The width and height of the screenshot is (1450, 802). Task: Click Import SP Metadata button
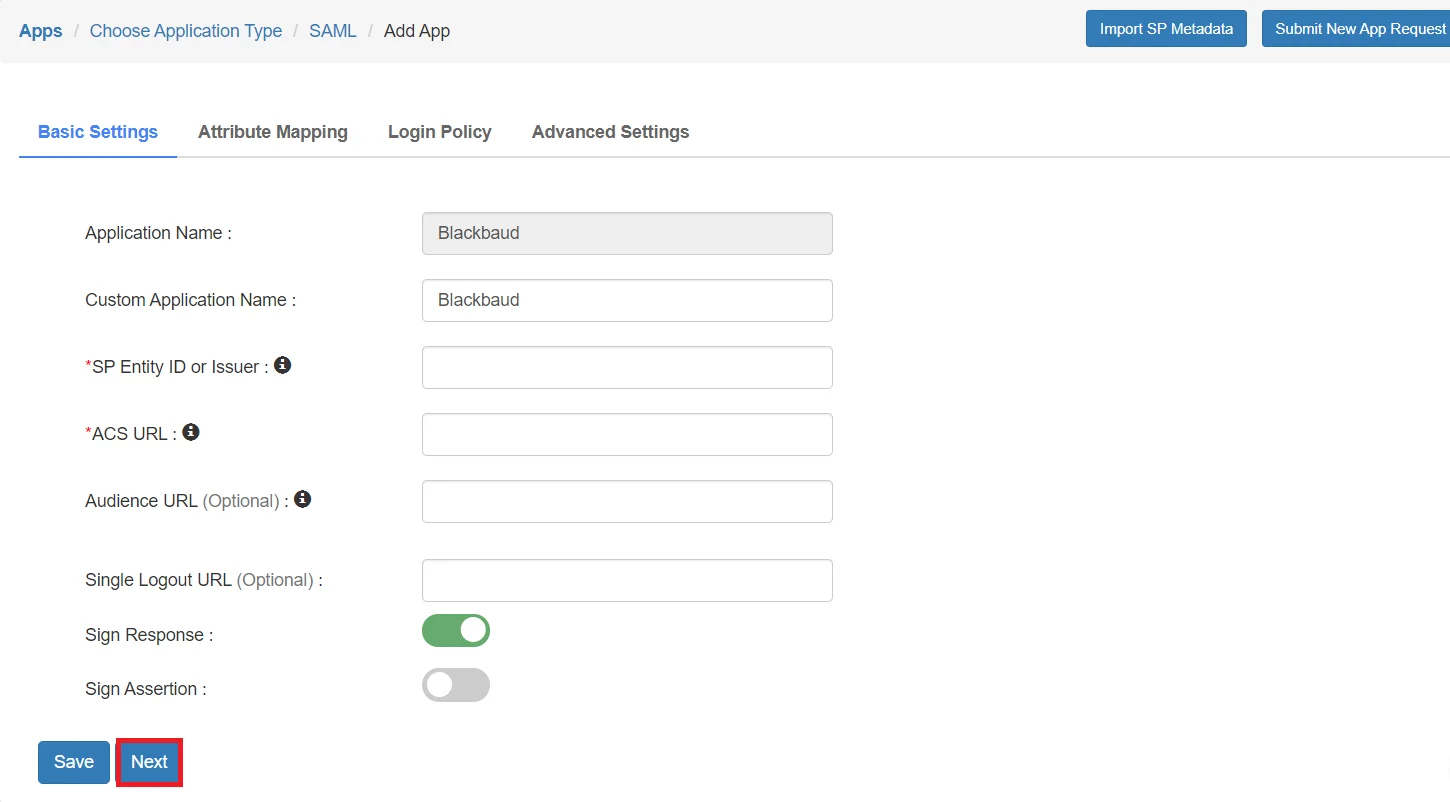coord(1166,29)
